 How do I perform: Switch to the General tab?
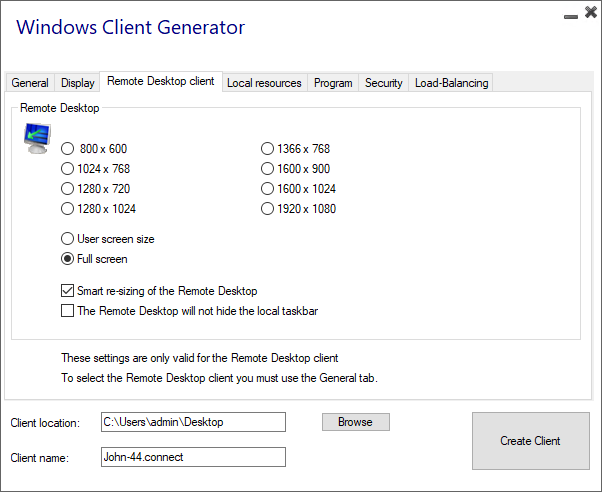tap(30, 83)
